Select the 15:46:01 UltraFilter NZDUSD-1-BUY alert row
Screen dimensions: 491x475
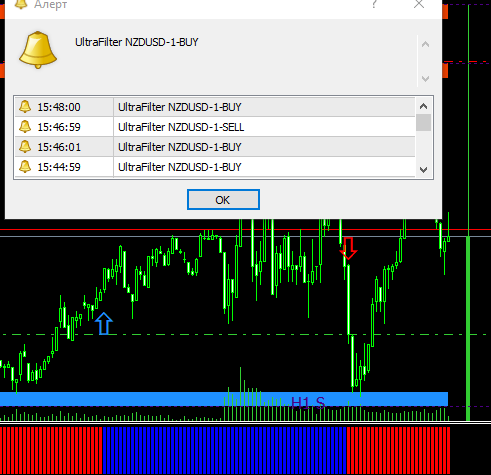coord(215,147)
